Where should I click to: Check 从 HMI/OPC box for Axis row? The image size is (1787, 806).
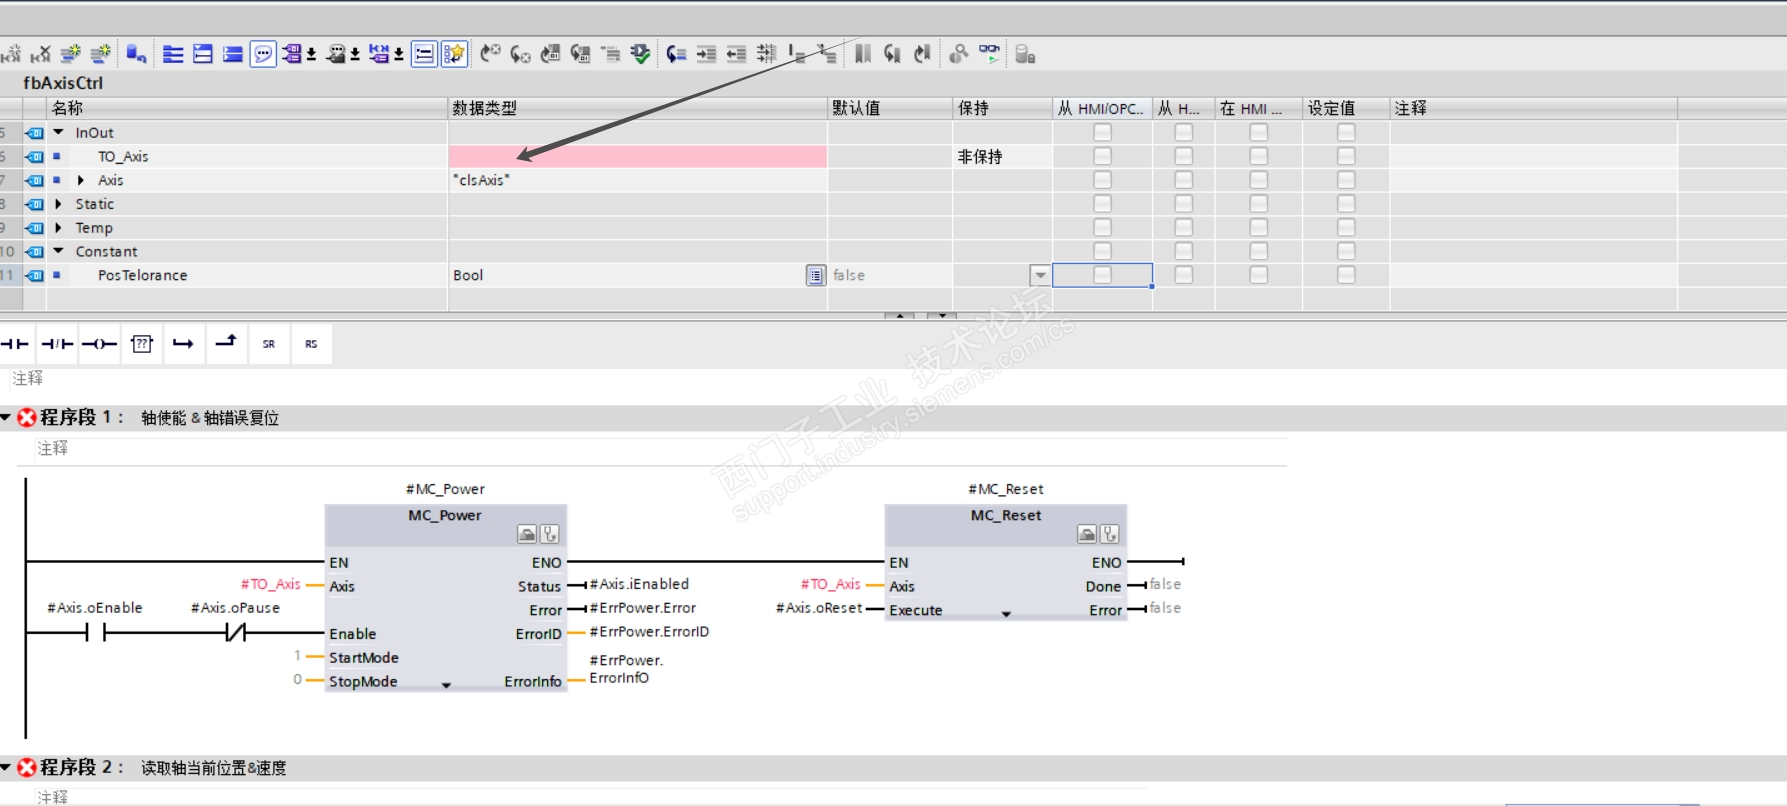1102,180
